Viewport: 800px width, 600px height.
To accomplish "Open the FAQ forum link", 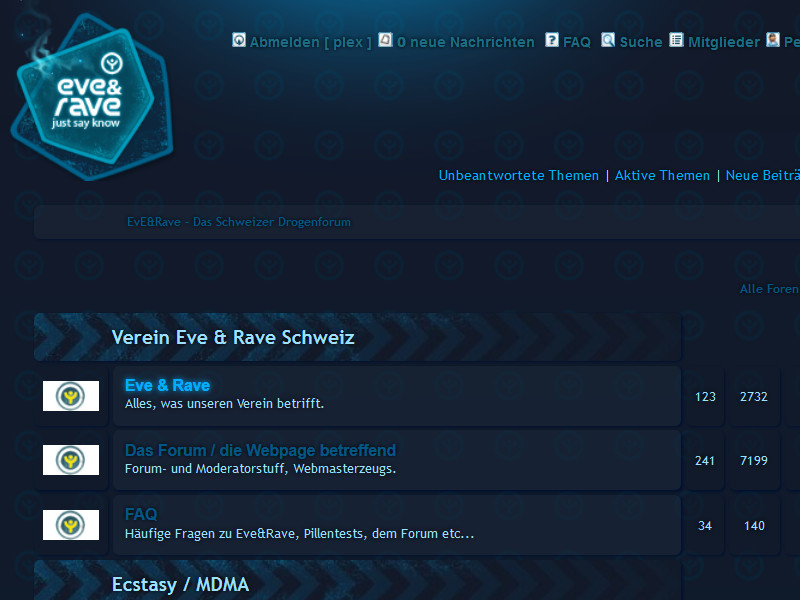I will point(141,514).
